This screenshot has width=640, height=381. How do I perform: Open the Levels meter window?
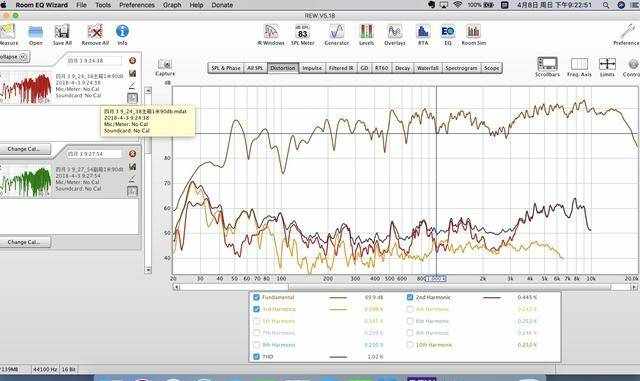coord(366,35)
